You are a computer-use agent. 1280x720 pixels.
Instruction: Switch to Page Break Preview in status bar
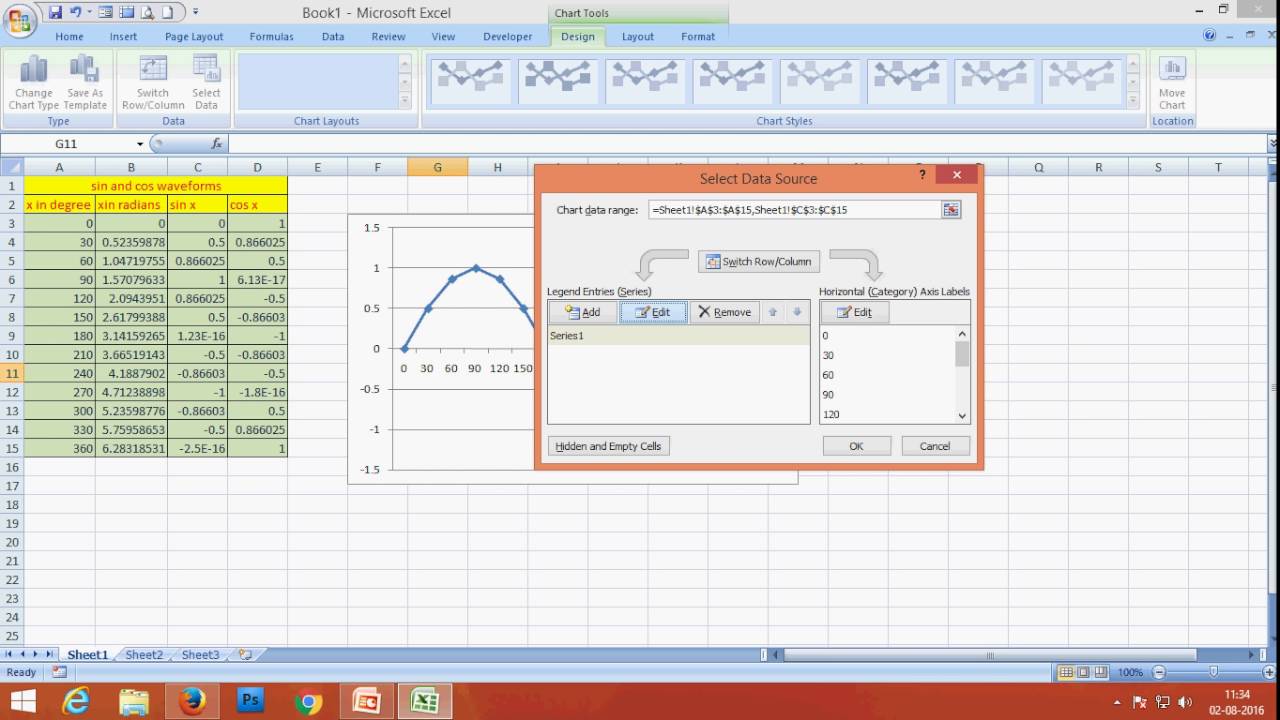point(1100,673)
